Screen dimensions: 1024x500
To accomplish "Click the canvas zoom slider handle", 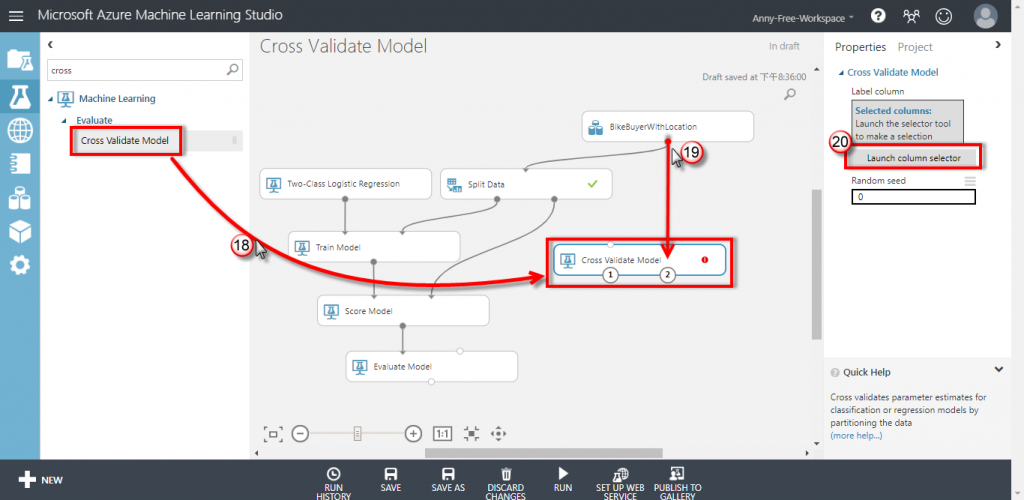I will pyautogui.click(x=357, y=433).
